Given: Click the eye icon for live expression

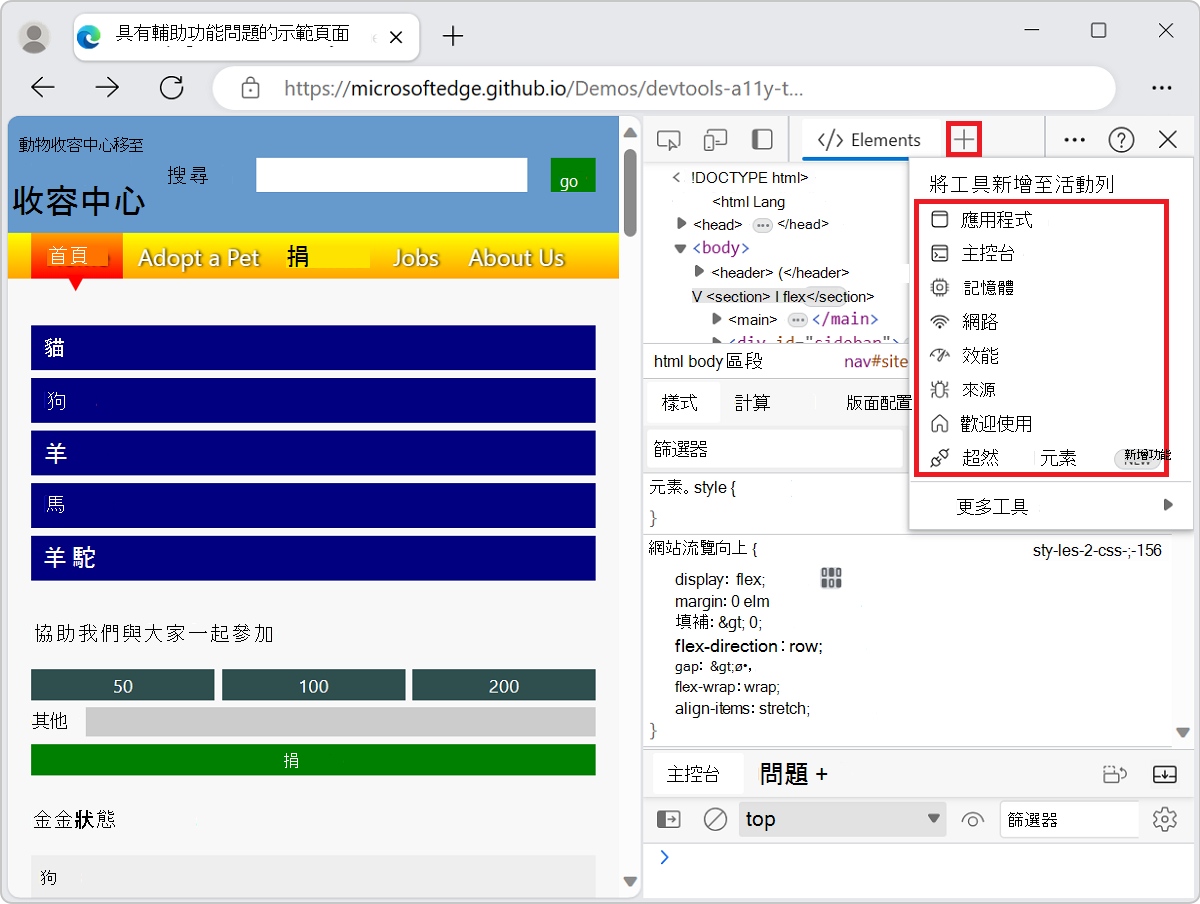Looking at the screenshot, I should [x=971, y=819].
